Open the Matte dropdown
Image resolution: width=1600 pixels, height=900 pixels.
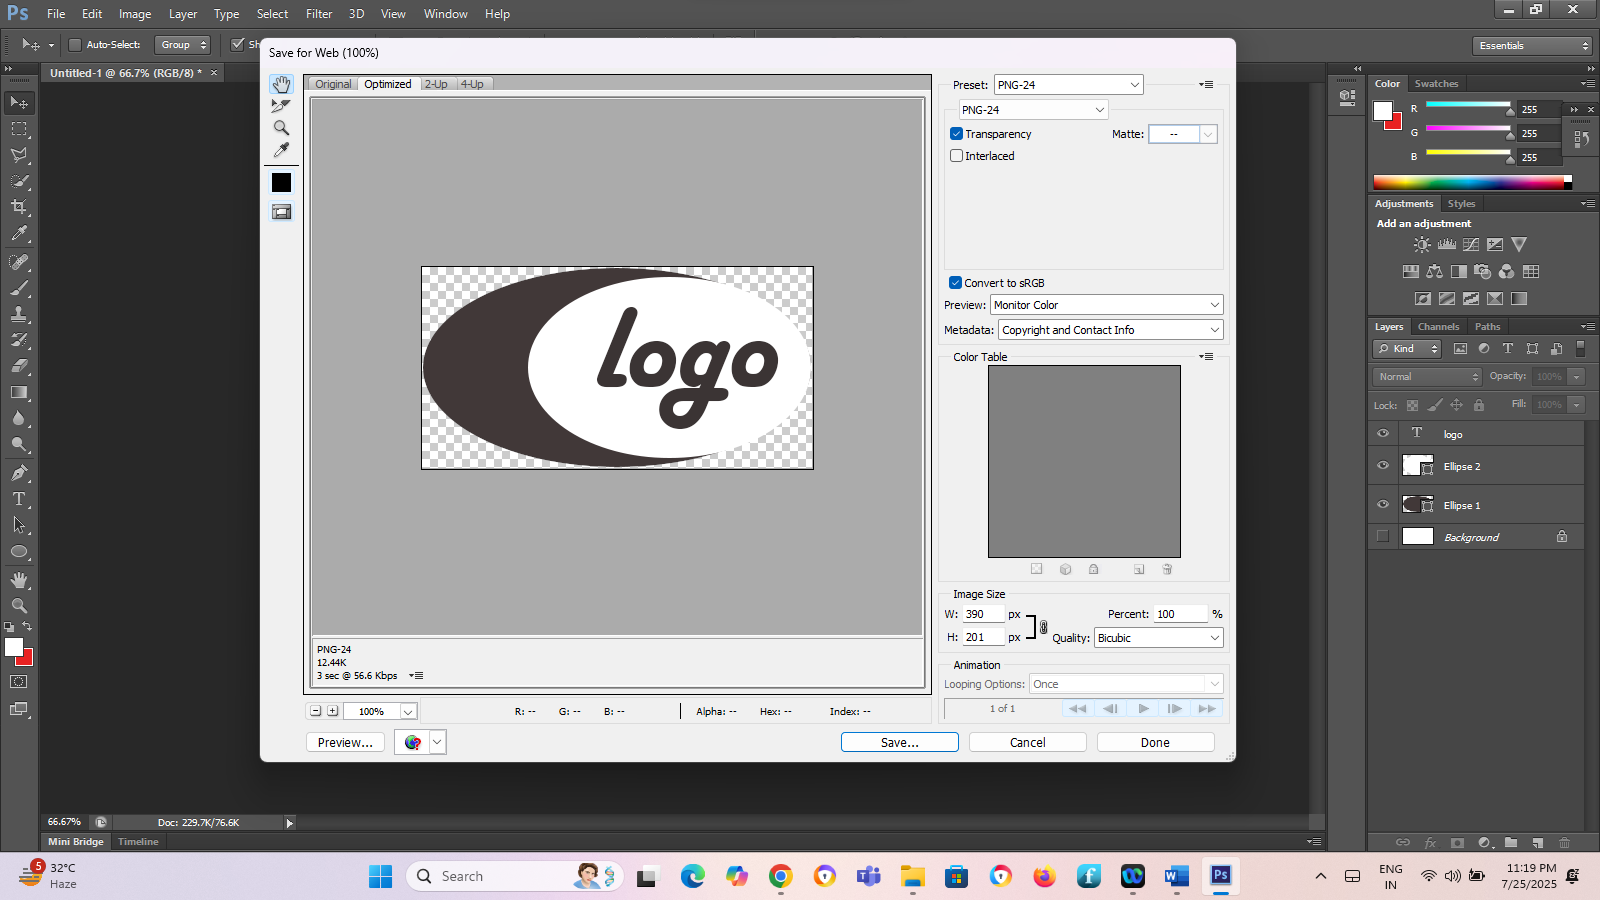(x=1183, y=134)
